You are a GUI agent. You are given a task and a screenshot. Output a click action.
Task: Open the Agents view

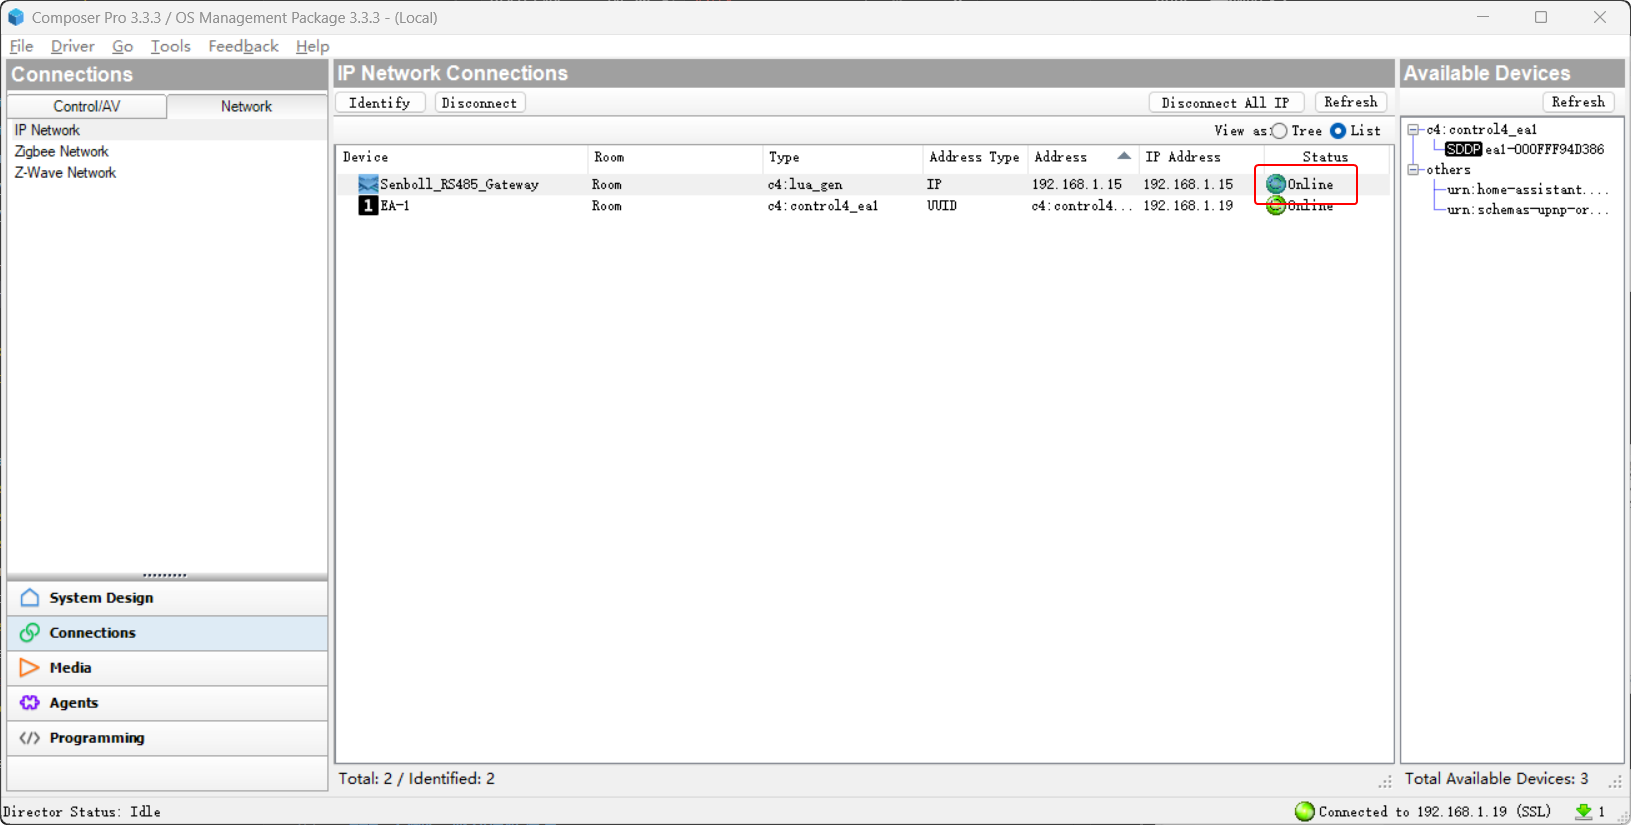167,703
